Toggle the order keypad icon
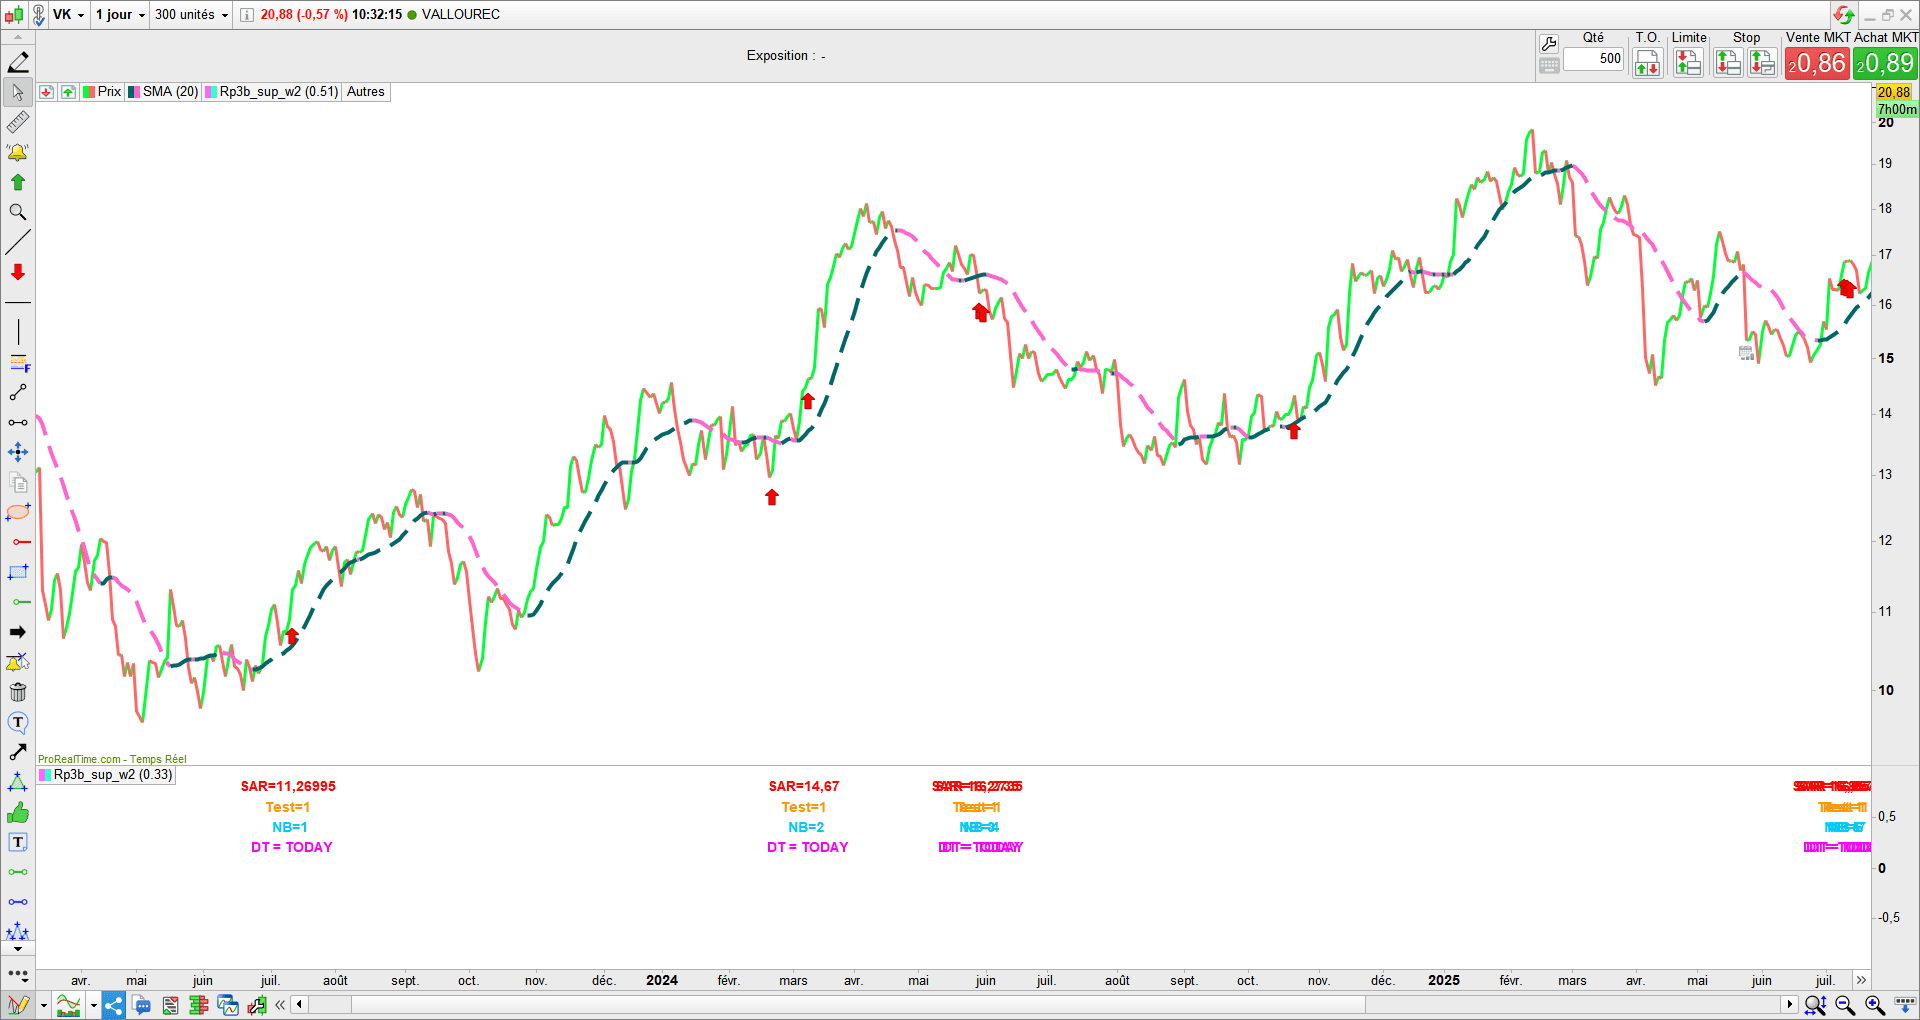This screenshot has width=1920, height=1020. coord(1549,66)
